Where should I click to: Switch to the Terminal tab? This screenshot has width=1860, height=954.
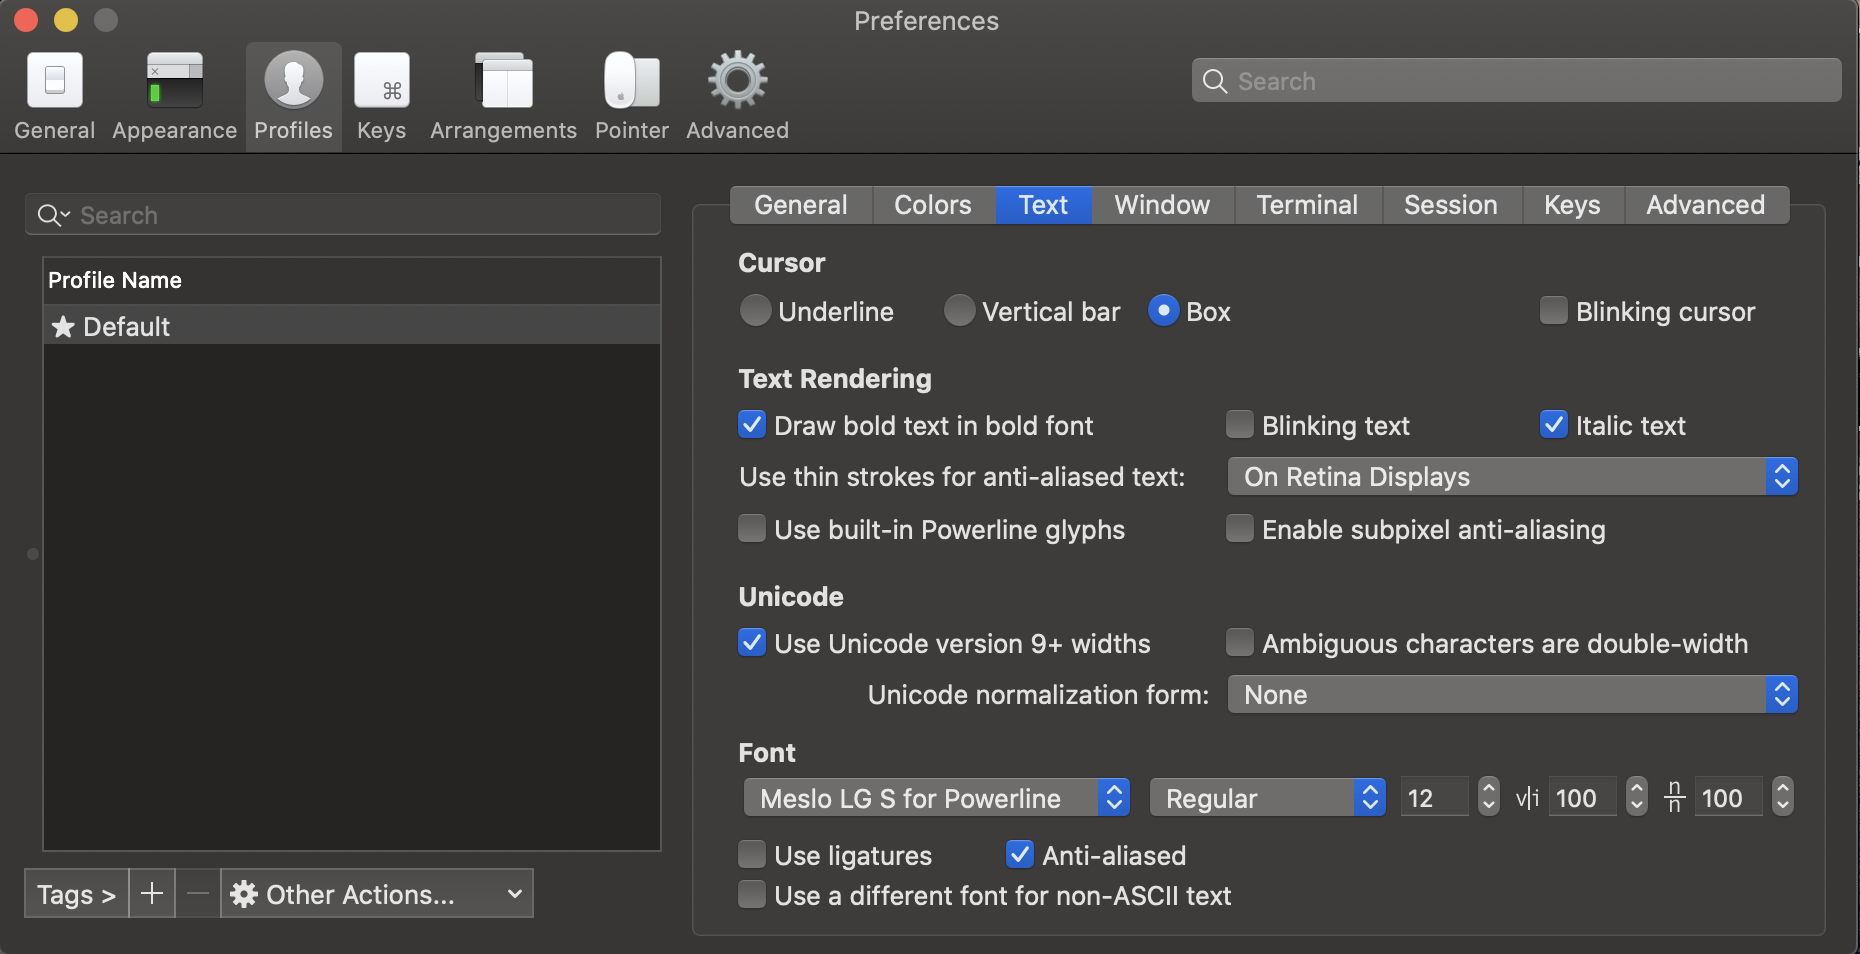coord(1308,205)
